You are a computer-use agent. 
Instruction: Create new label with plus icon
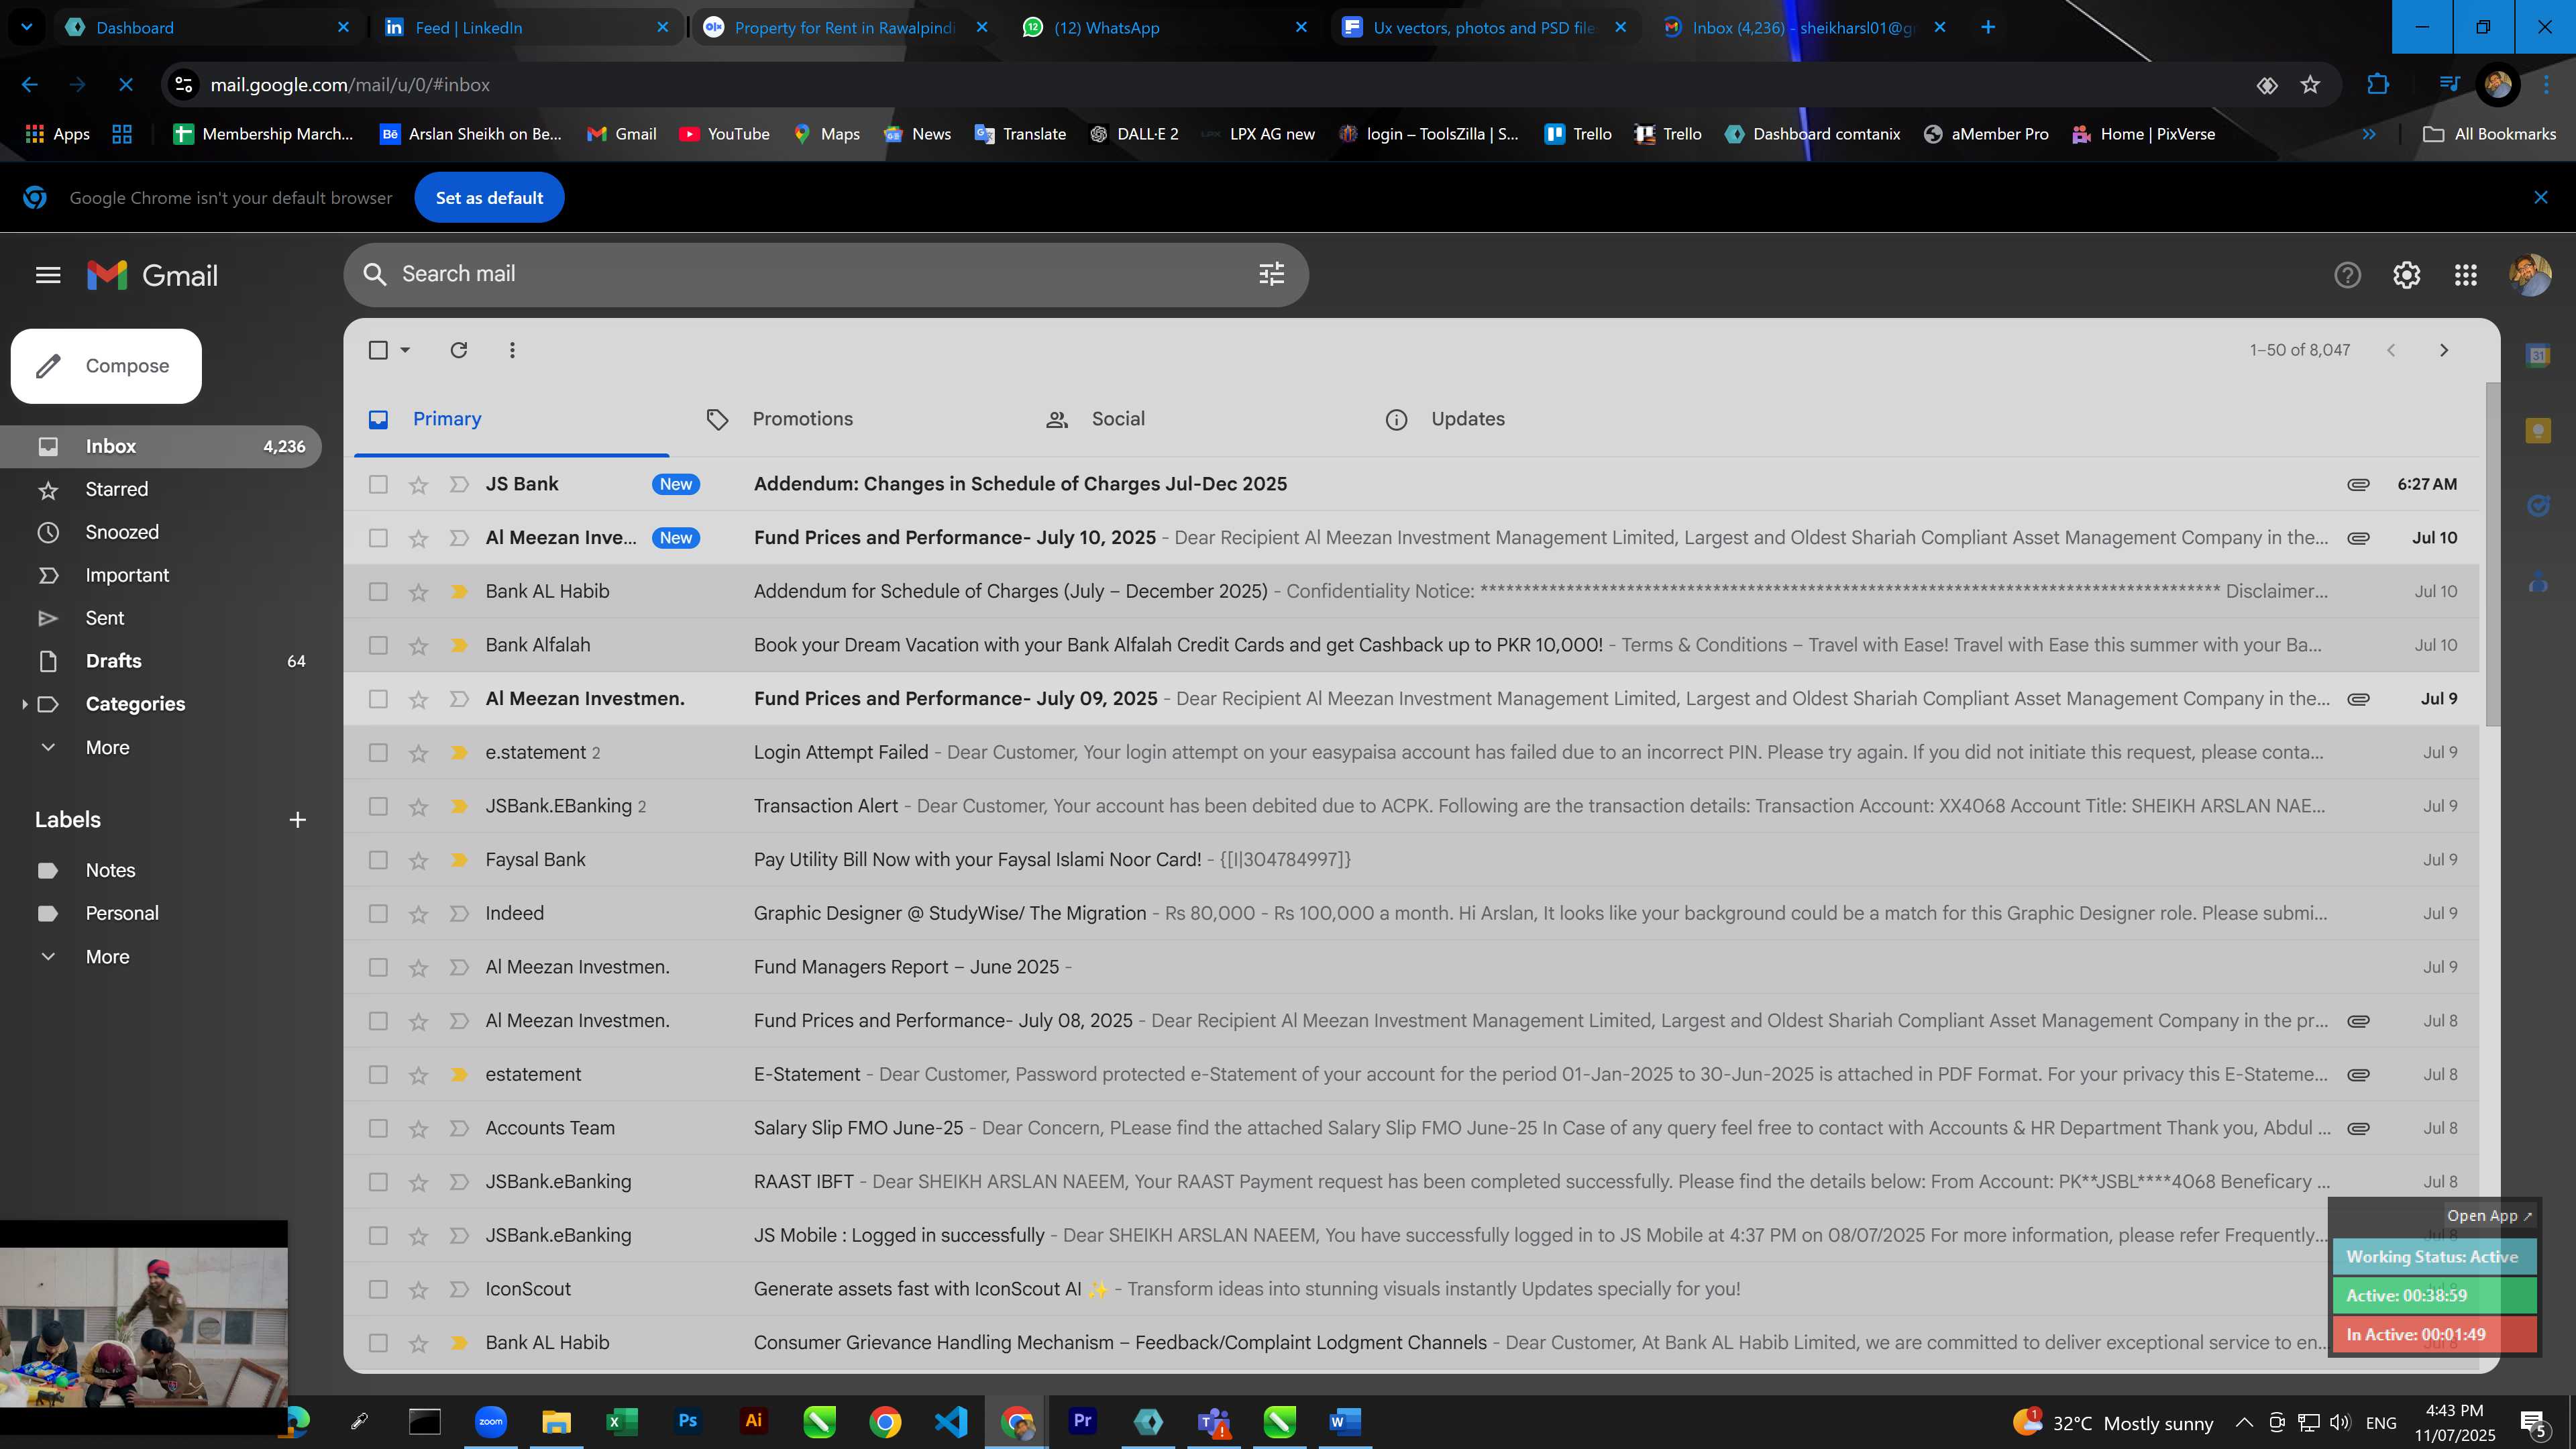297,820
